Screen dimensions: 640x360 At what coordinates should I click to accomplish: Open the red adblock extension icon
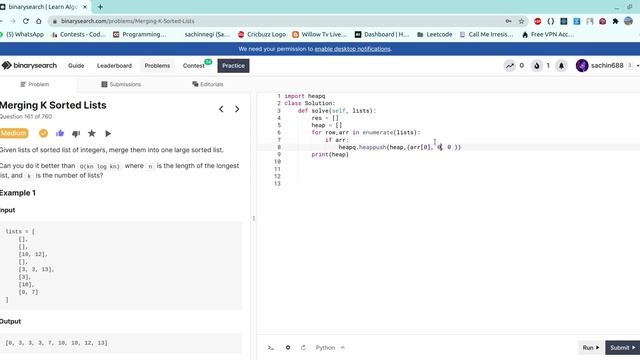[x=538, y=21]
